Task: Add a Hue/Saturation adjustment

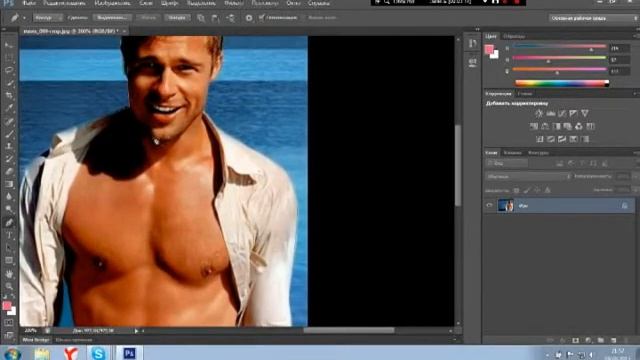Action: pos(533,127)
